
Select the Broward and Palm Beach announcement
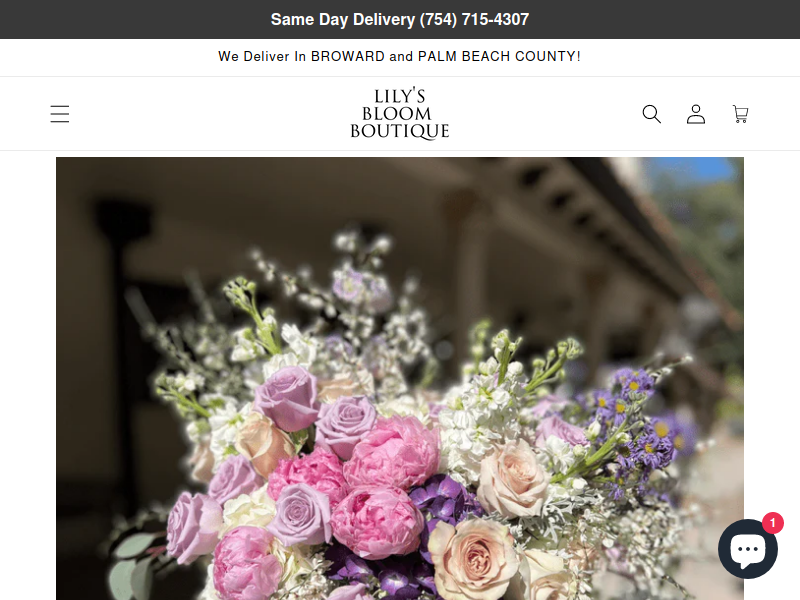point(399,56)
